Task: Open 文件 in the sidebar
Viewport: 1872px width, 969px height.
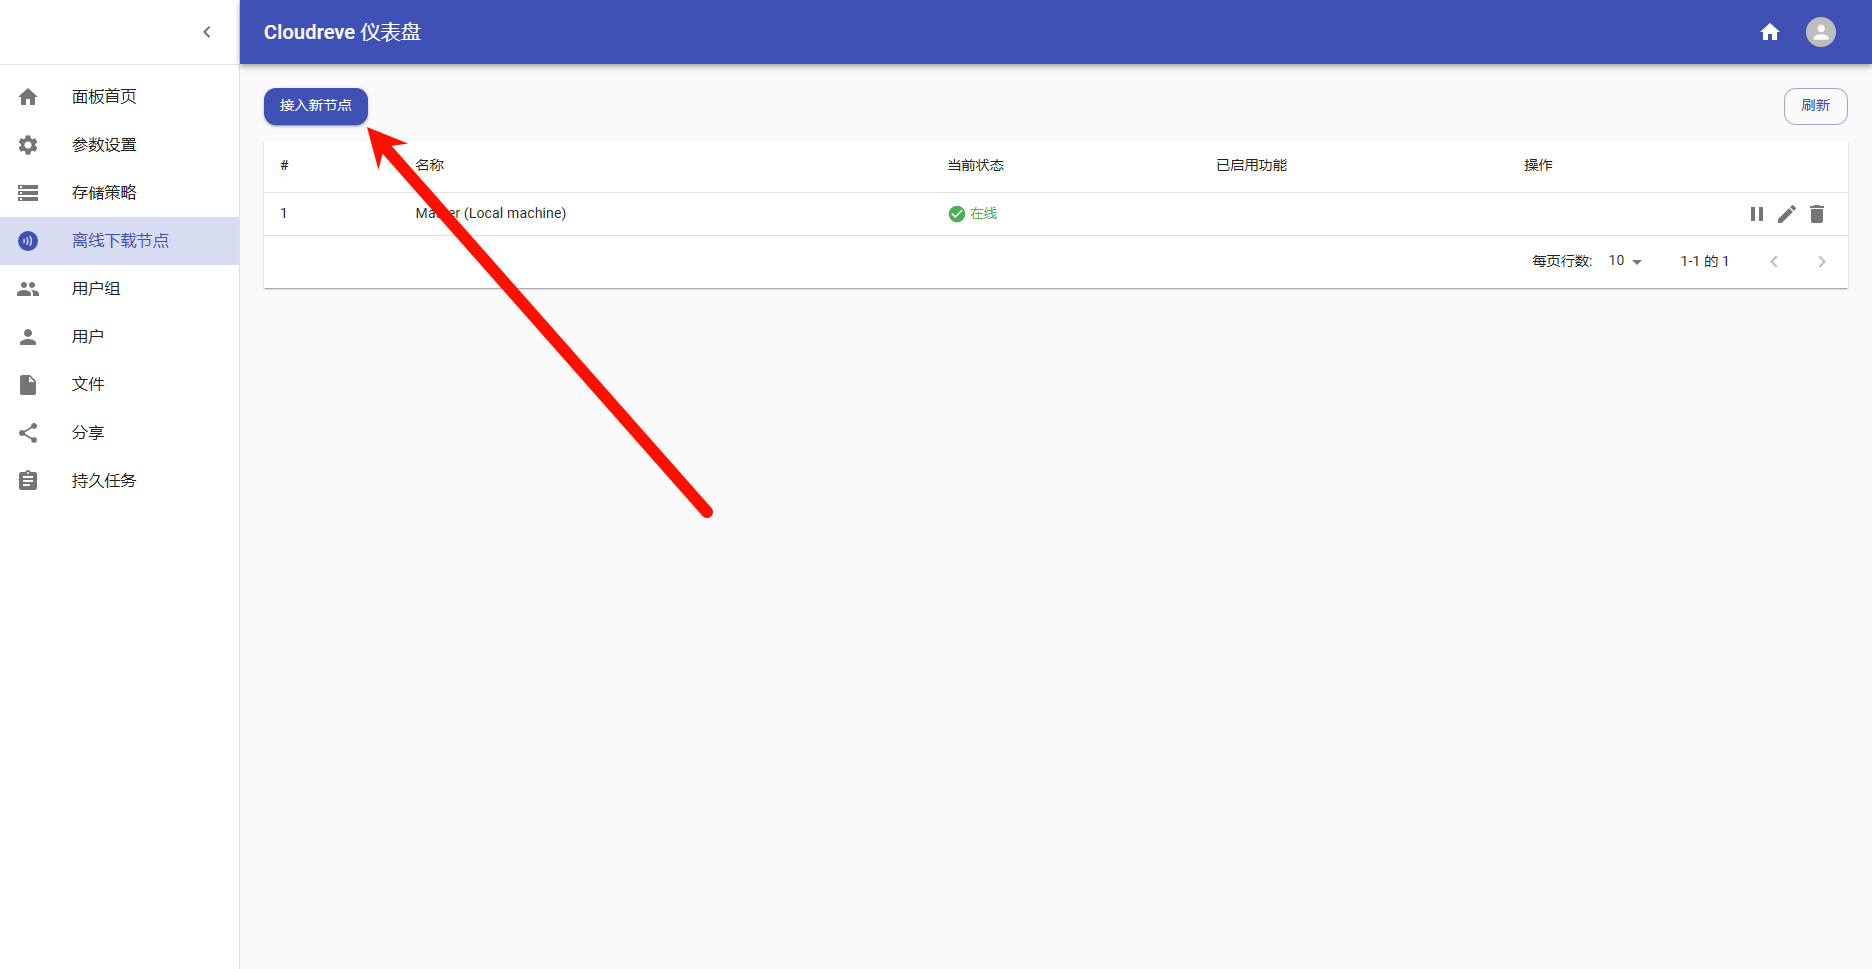Action: click(x=120, y=385)
